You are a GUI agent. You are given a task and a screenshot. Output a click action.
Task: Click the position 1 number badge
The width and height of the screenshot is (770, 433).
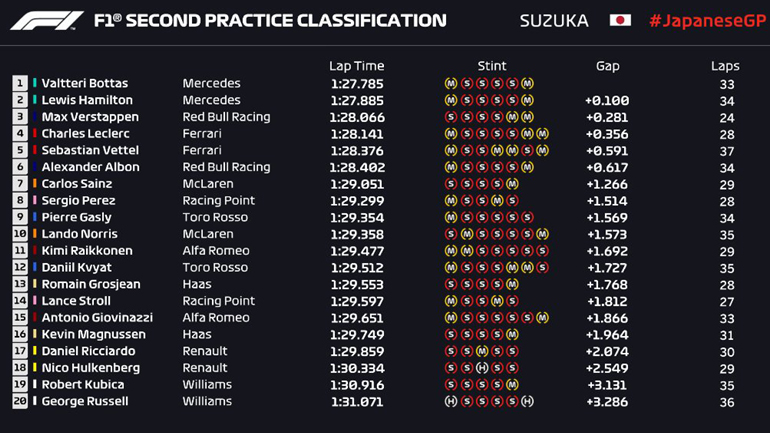tap(20, 84)
